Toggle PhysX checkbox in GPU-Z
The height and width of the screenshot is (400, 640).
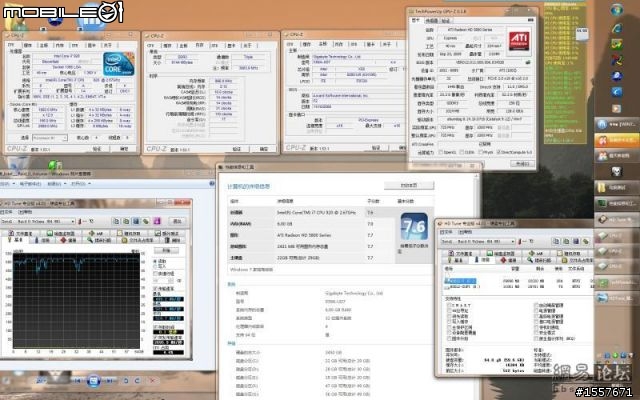478,152
